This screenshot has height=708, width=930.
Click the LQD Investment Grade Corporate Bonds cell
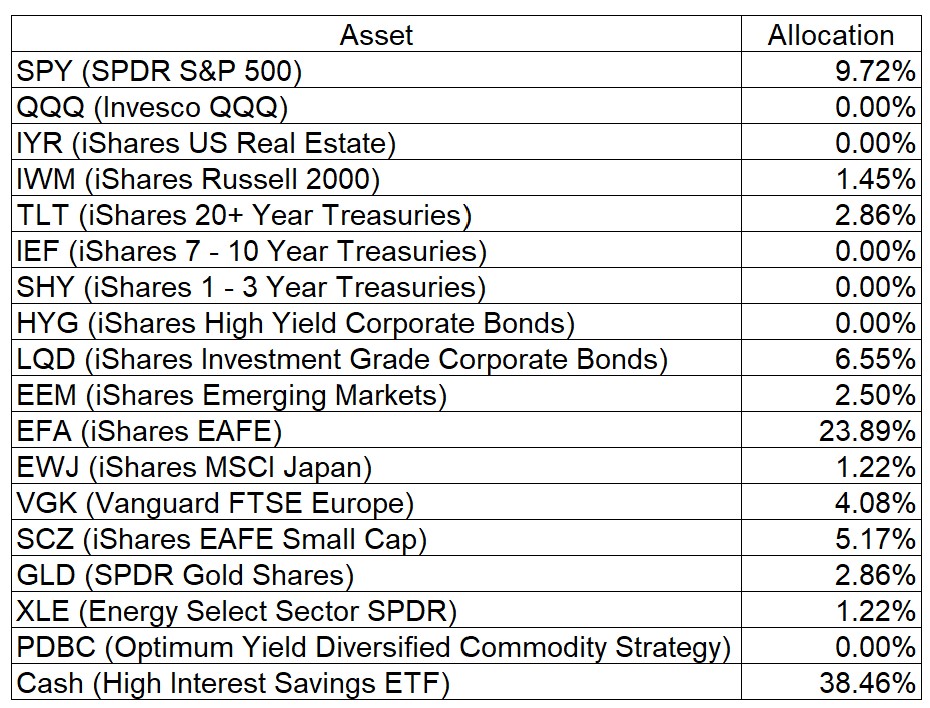[x=342, y=359]
